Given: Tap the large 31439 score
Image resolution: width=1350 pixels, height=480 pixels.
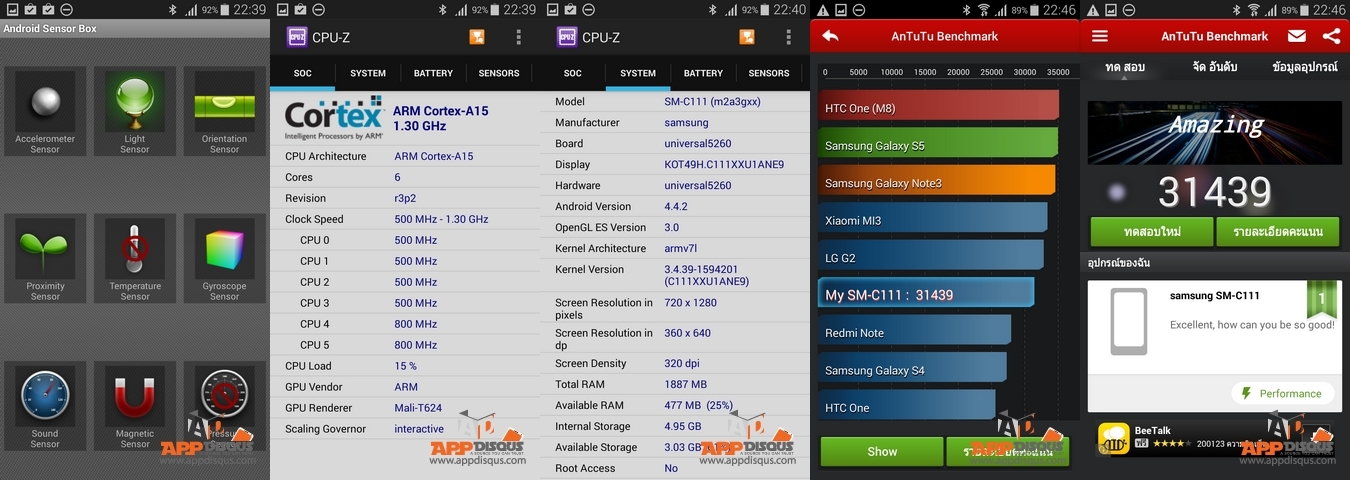Looking at the screenshot, I should [1215, 192].
